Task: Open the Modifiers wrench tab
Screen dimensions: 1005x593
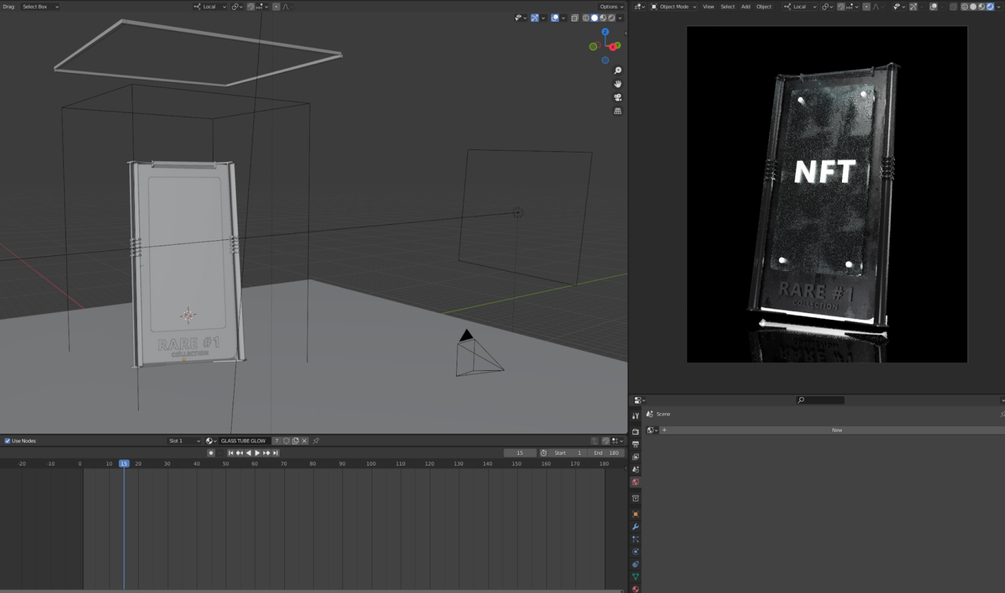Action: point(635,527)
